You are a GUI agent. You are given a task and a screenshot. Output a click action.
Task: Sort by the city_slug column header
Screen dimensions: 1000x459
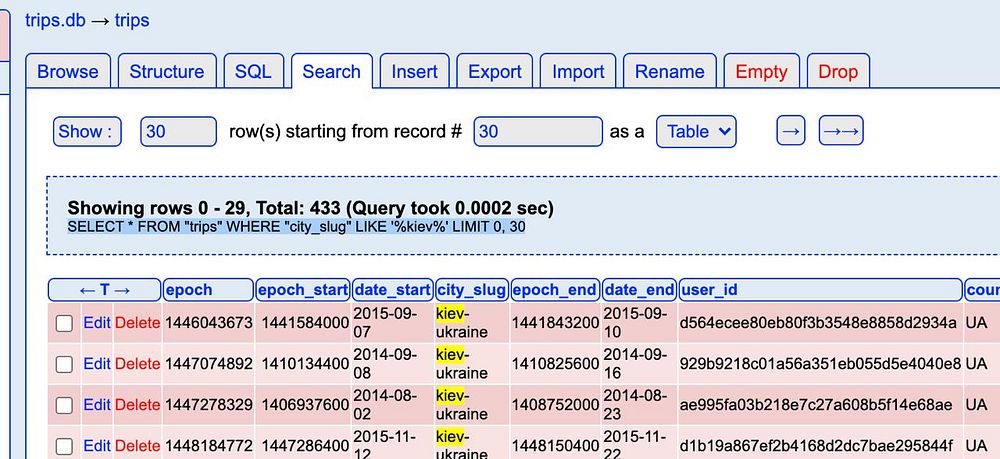[472, 290]
